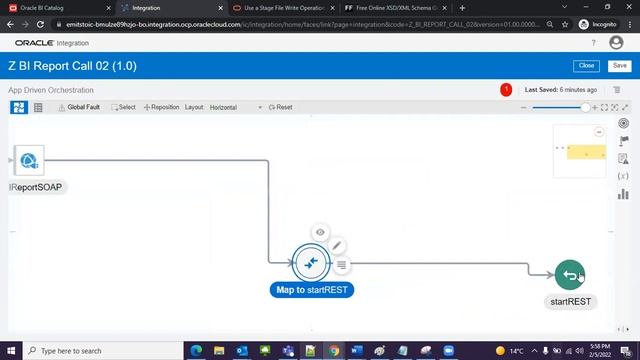Activate the Reposition tool
Image resolution: width=640 pixels, height=360 pixels.
click(161, 107)
